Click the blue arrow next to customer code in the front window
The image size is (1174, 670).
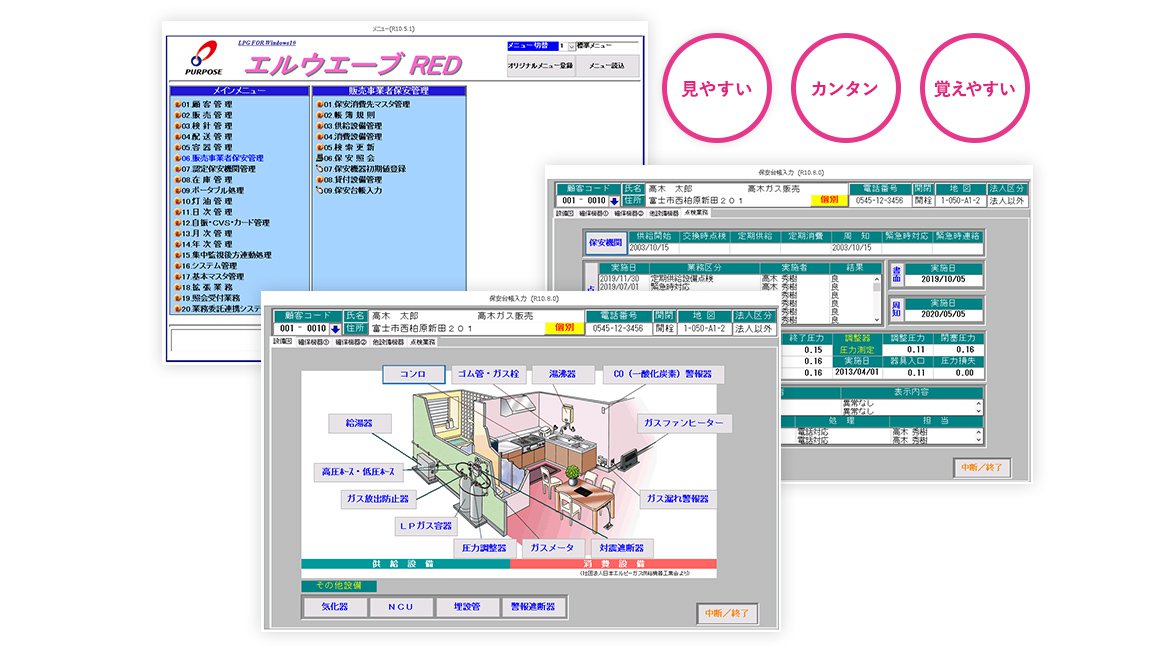(335, 329)
